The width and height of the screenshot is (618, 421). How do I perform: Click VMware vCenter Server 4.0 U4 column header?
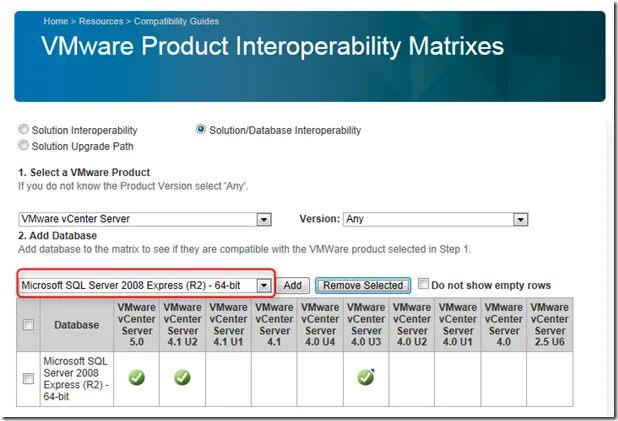click(x=320, y=325)
